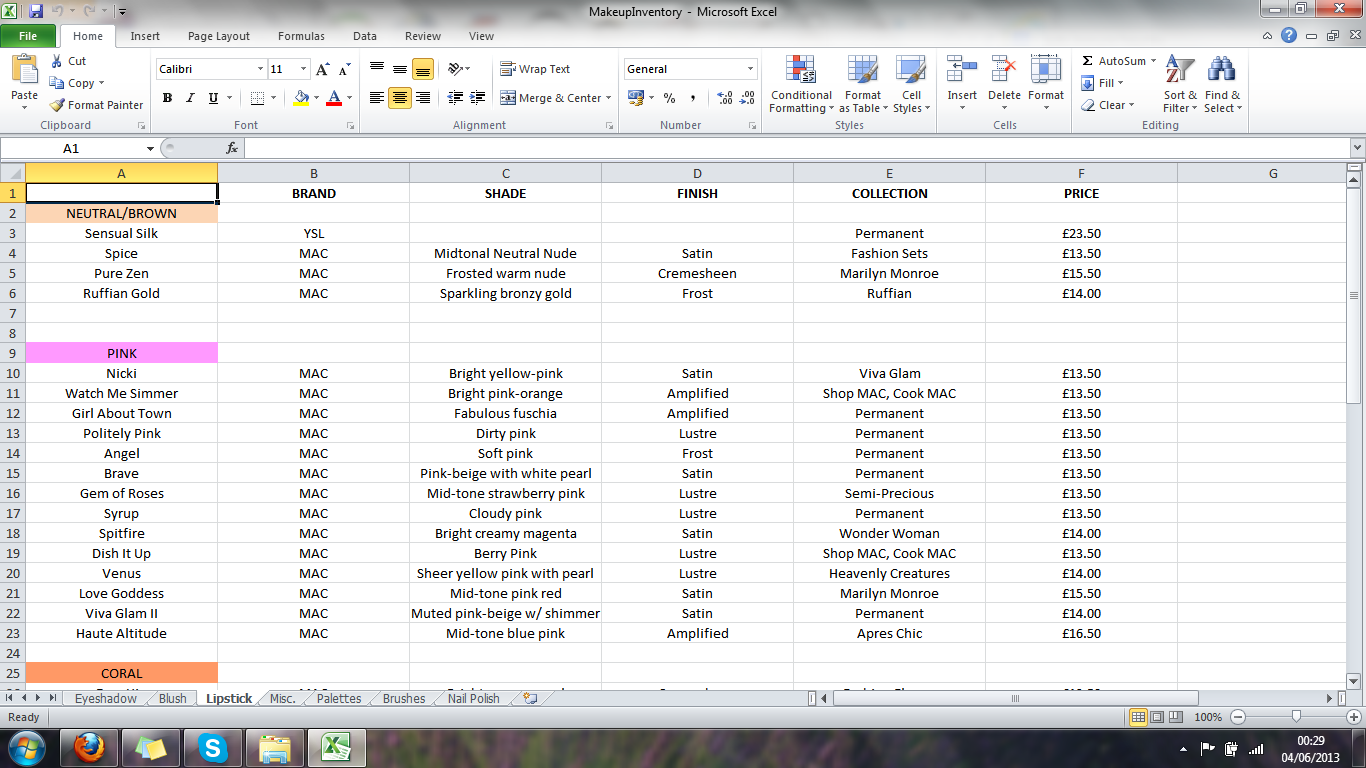The width and height of the screenshot is (1366, 768).
Task: Click the Zoom Out minus button
Action: click(x=1238, y=717)
